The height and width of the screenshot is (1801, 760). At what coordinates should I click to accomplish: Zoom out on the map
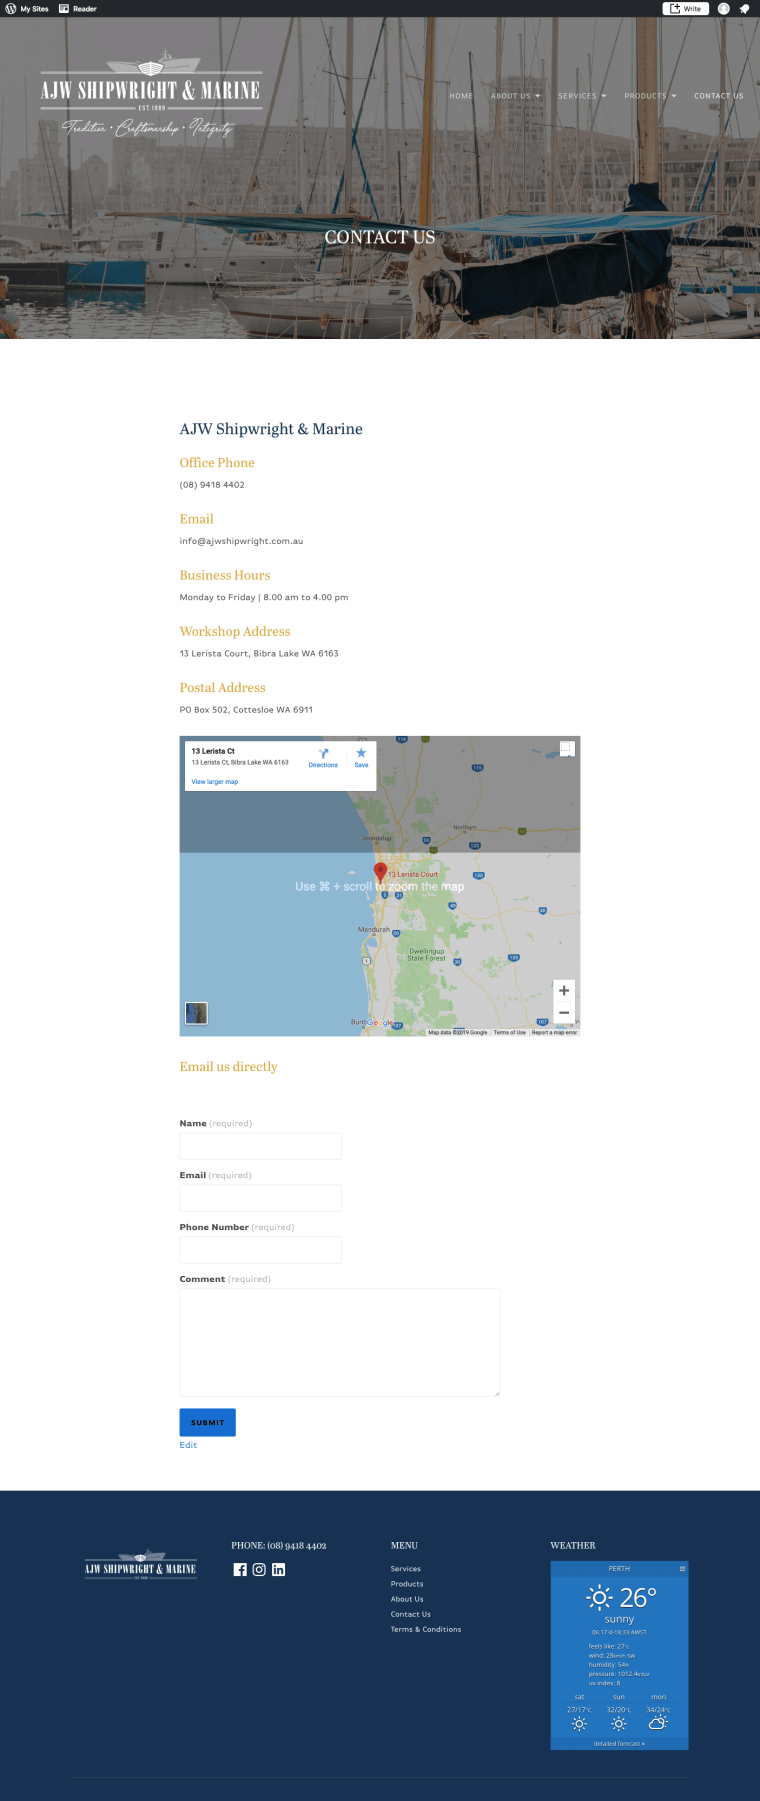point(564,1012)
